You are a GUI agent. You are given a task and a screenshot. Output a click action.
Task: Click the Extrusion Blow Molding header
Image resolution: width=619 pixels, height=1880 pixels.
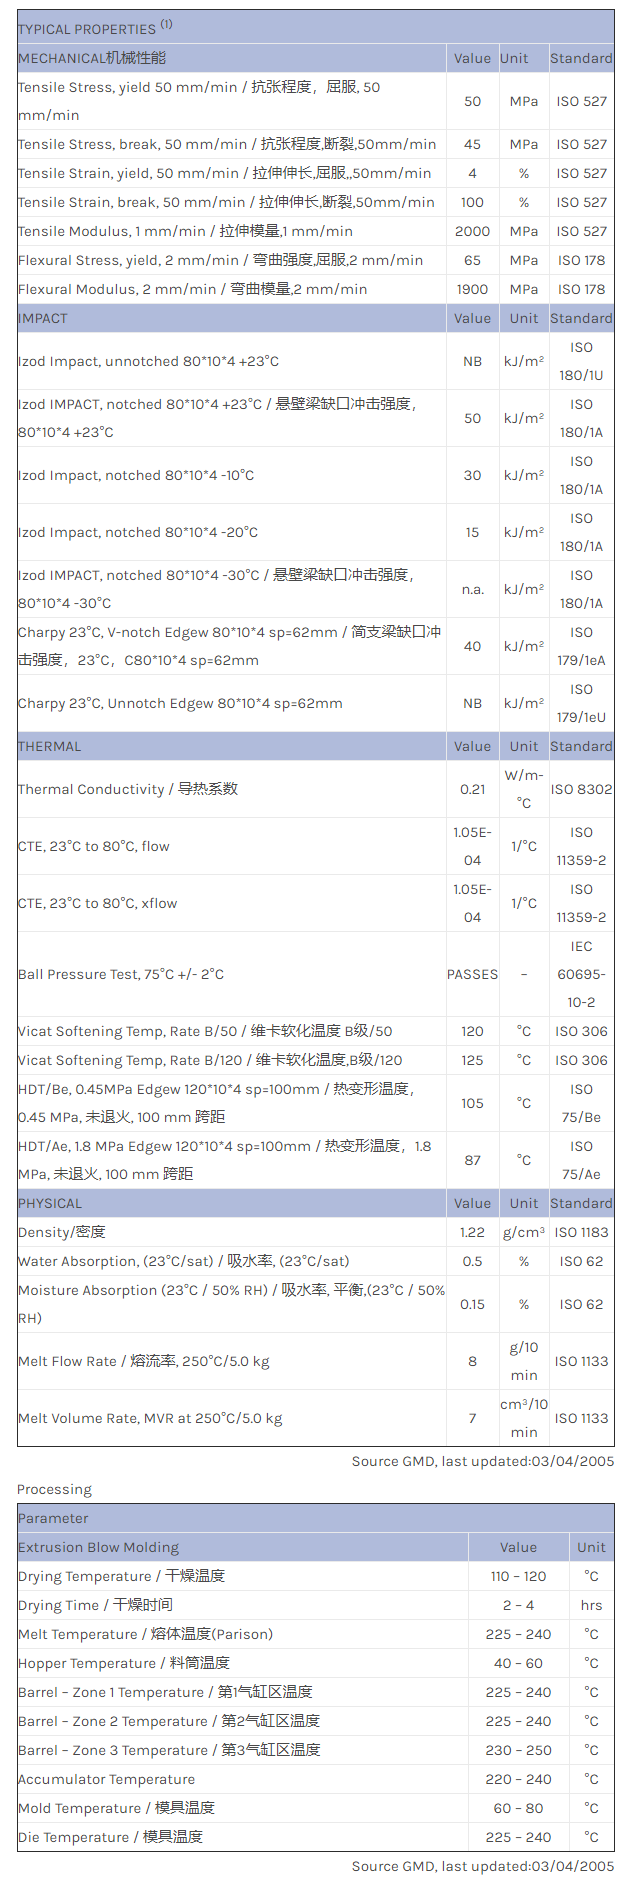click(98, 1547)
